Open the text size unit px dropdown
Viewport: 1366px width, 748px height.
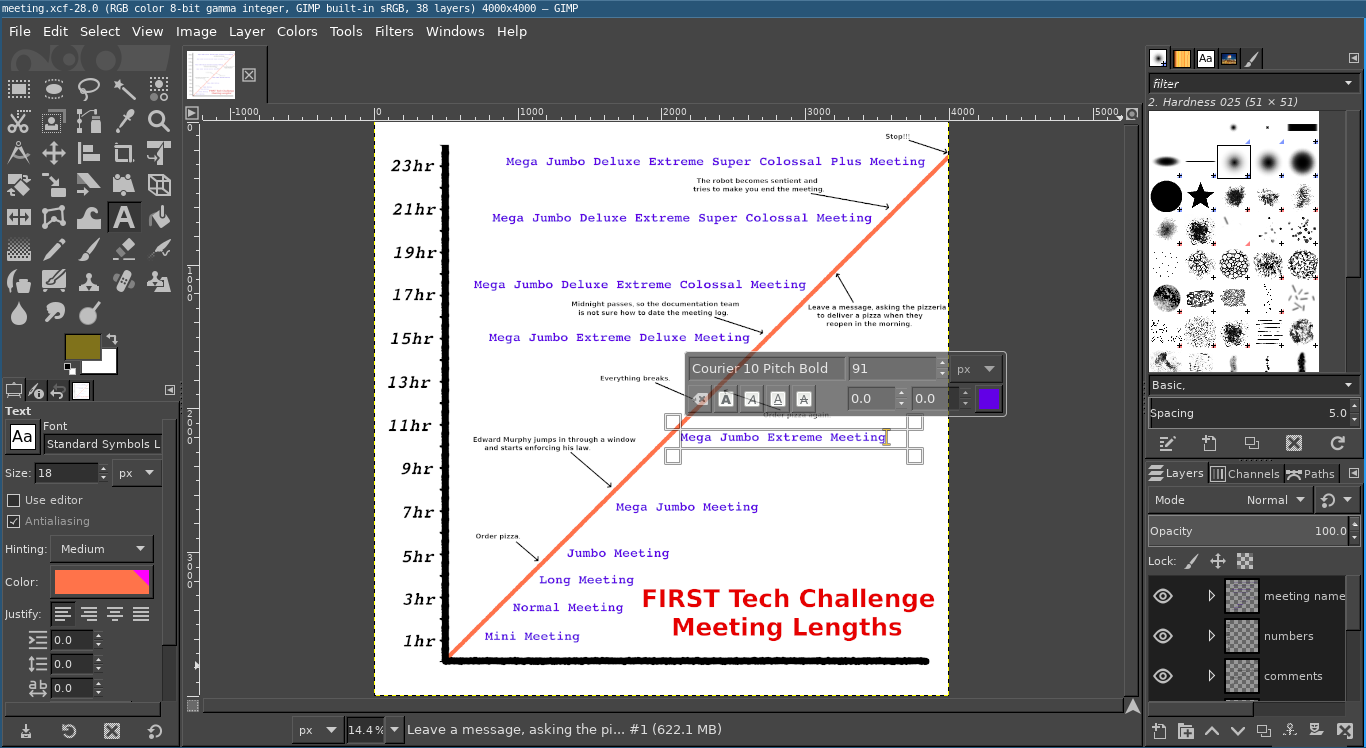[137, 473]
